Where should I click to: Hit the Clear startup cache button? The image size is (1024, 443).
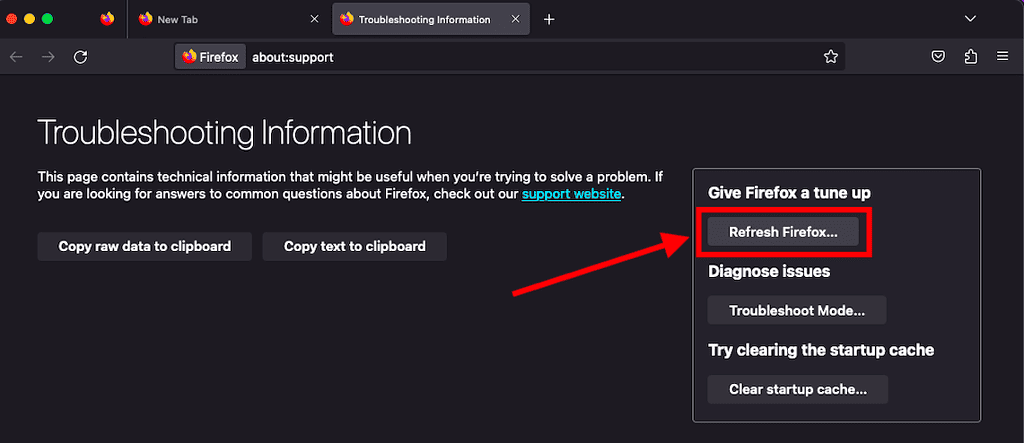click(797, 389)
